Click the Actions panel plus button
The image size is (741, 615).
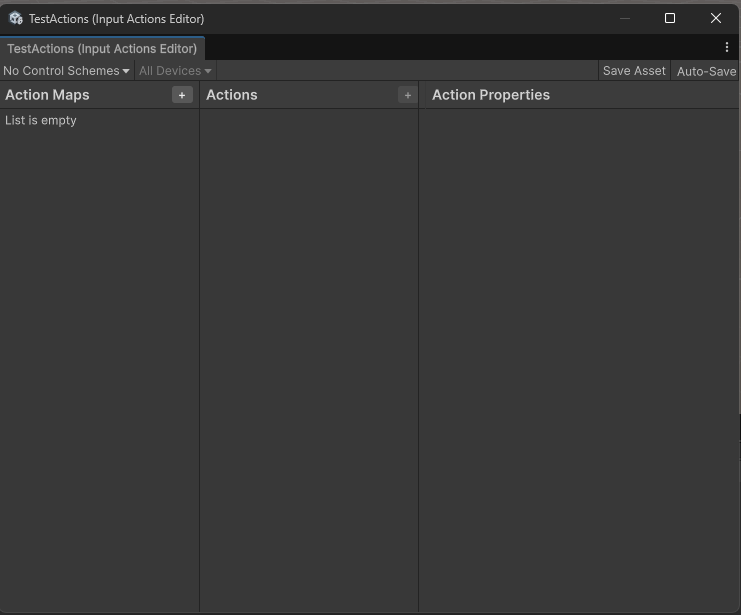407,95
